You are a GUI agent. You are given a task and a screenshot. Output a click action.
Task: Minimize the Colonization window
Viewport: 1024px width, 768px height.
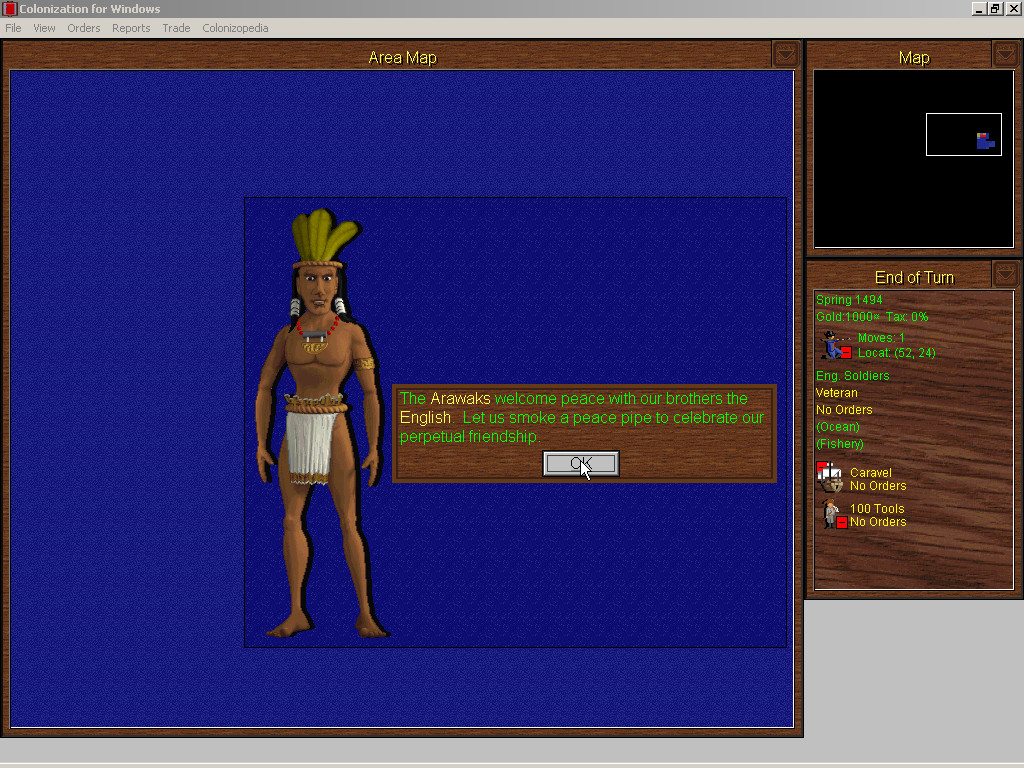tap(978, 8)
